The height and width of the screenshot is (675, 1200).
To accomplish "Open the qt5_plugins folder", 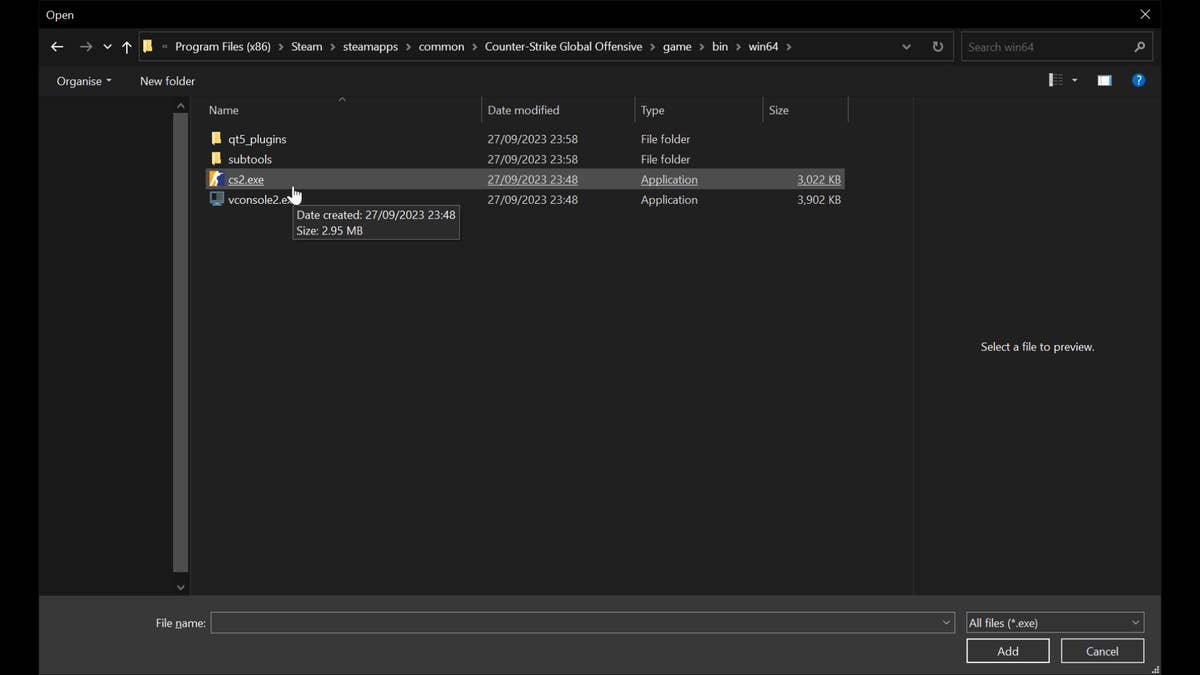I will point(257,139).
